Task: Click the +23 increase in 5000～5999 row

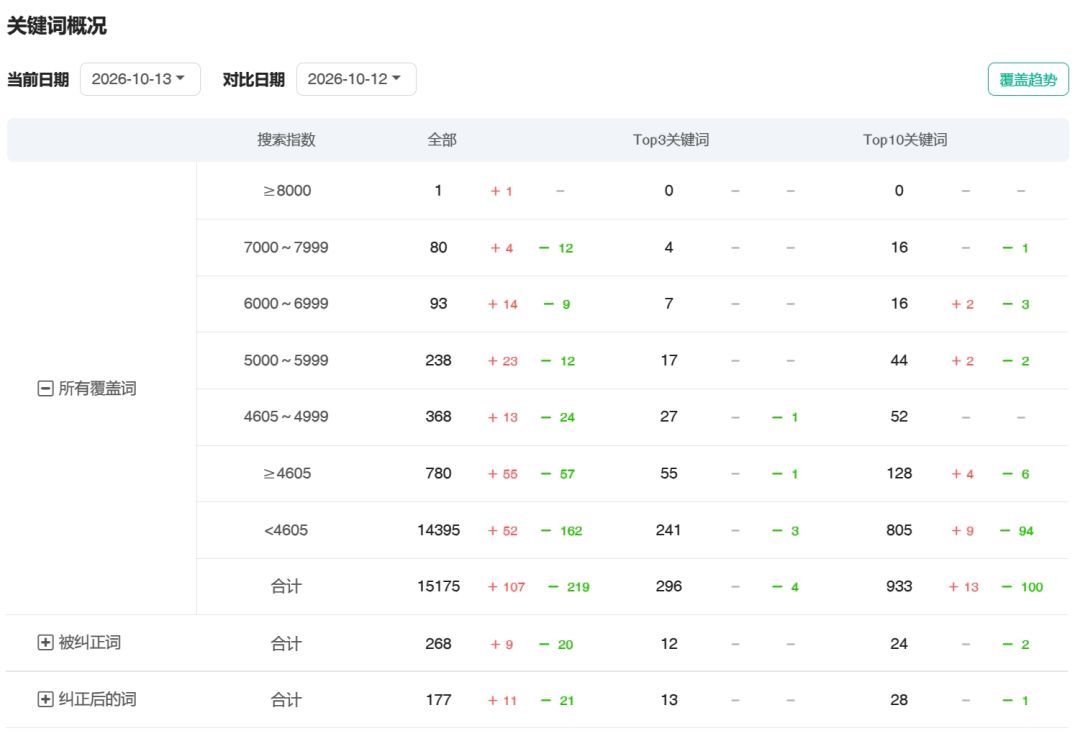Action: click(503, 361)
